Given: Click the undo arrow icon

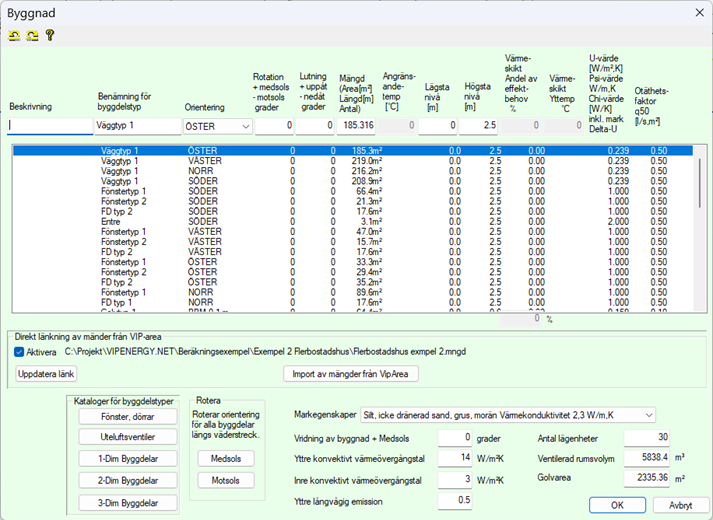Looking at the screenshot, I should click(14, 35).
